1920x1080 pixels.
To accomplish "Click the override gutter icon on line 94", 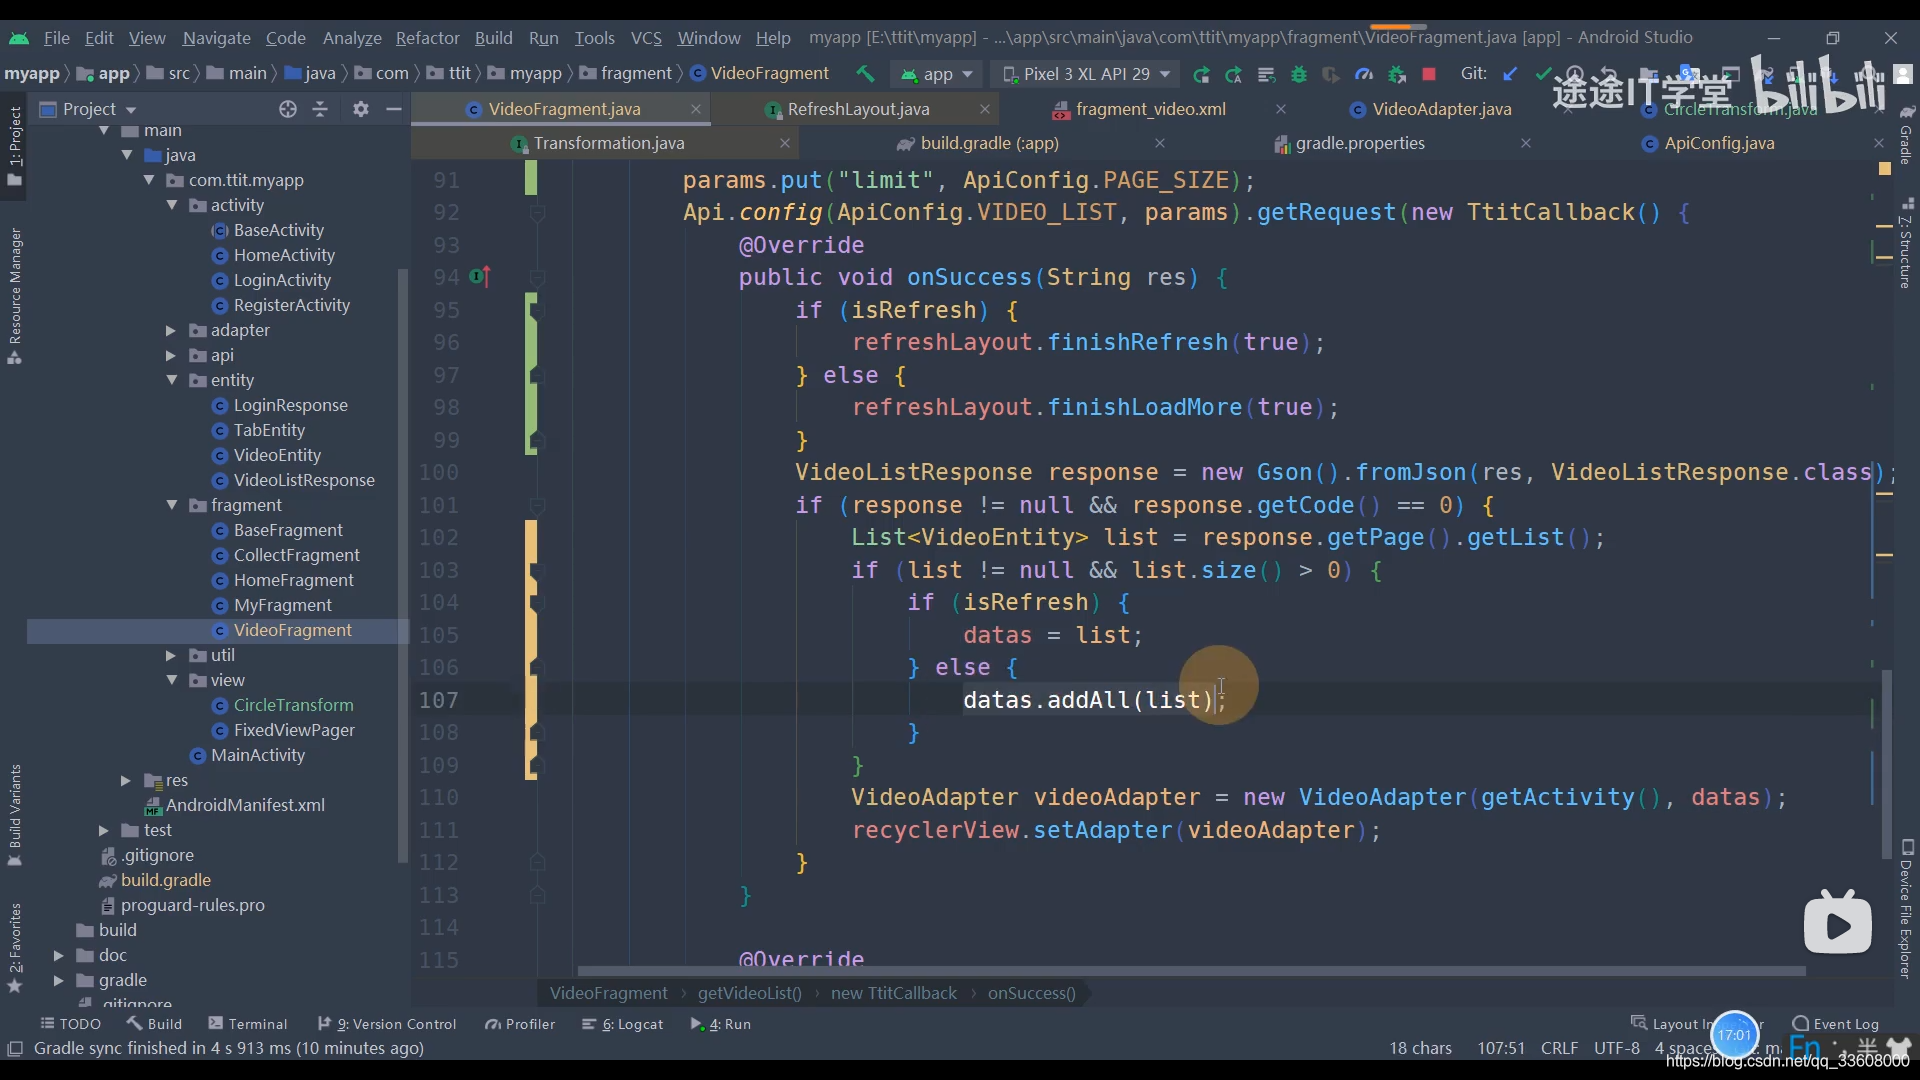I will pos(480,277).
